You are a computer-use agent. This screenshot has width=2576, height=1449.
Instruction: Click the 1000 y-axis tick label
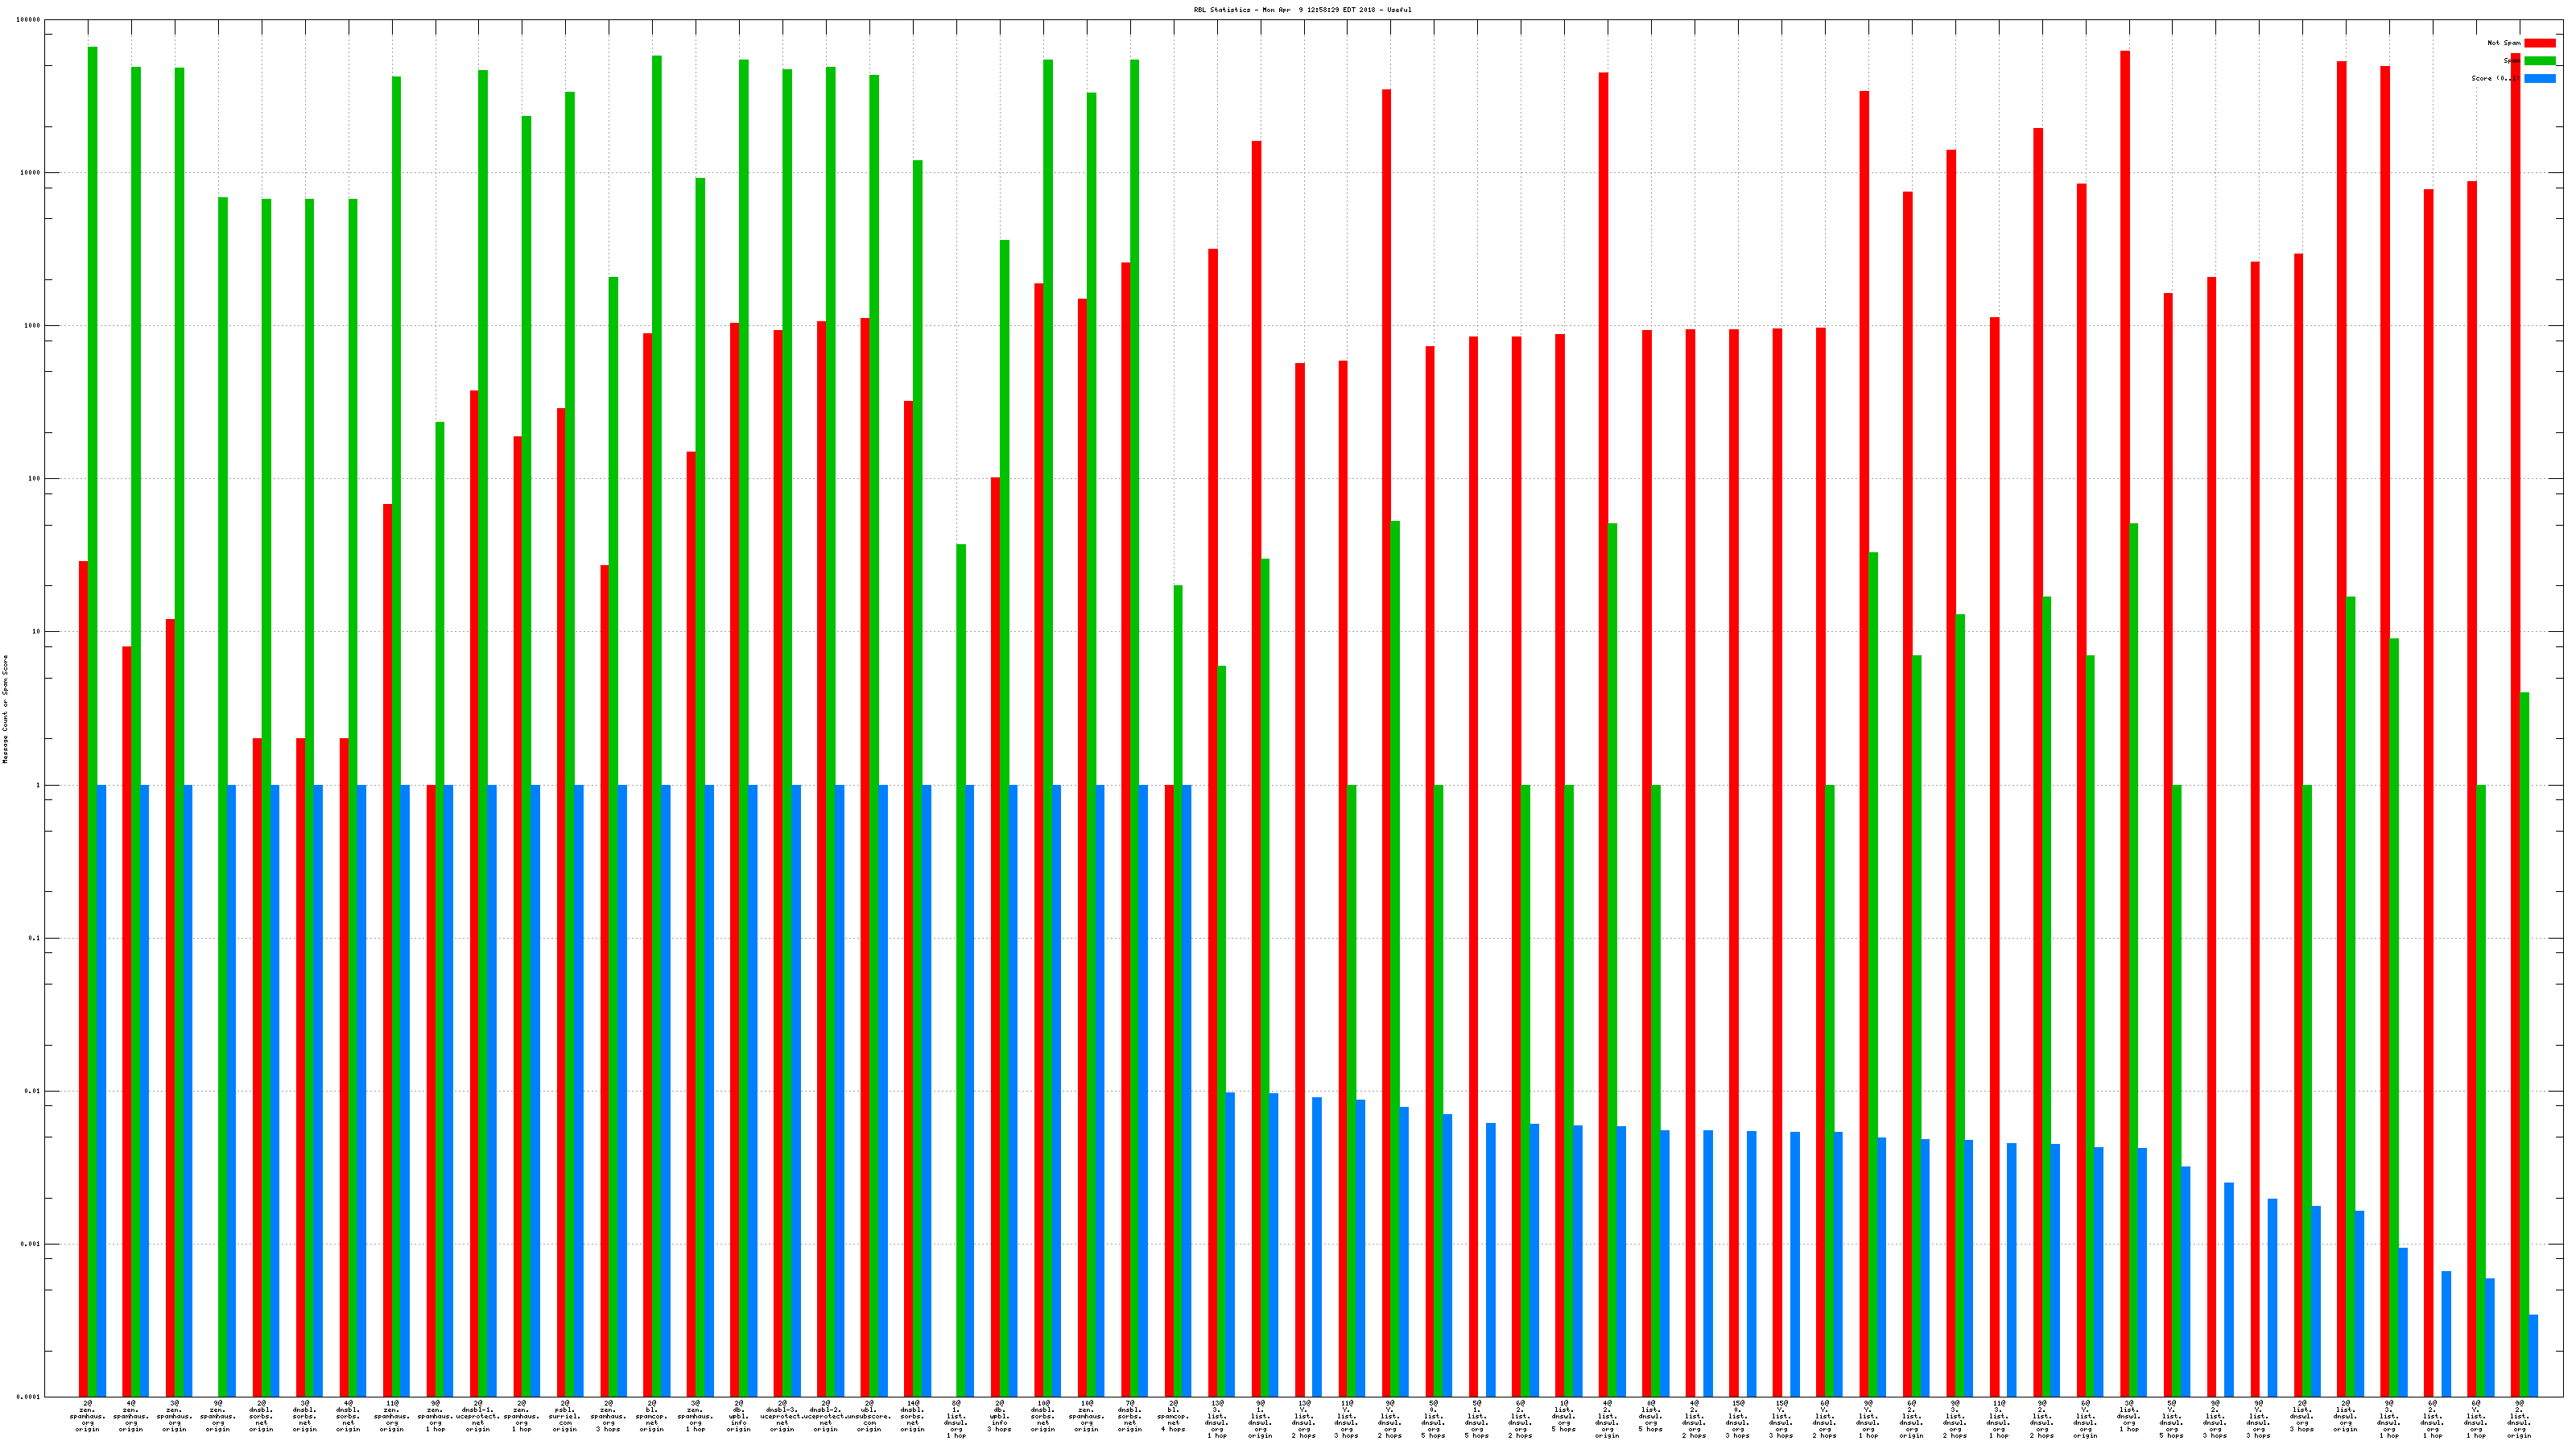(32, 326)
